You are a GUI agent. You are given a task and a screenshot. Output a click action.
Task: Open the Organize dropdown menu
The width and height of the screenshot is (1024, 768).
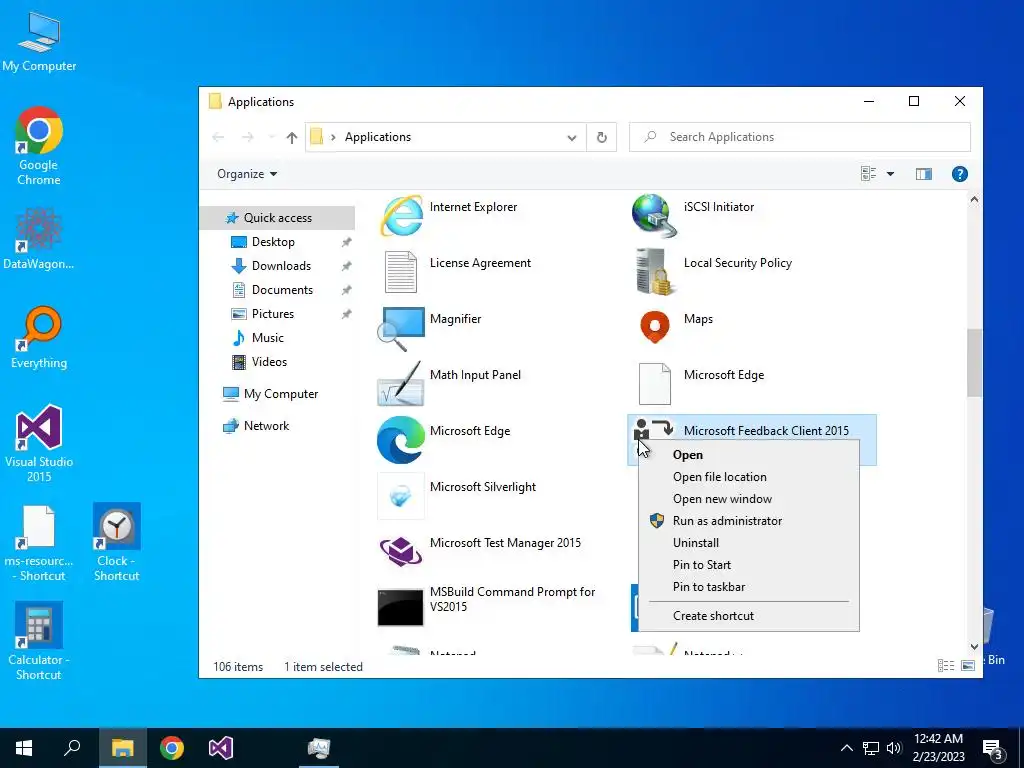click(247, 174)
